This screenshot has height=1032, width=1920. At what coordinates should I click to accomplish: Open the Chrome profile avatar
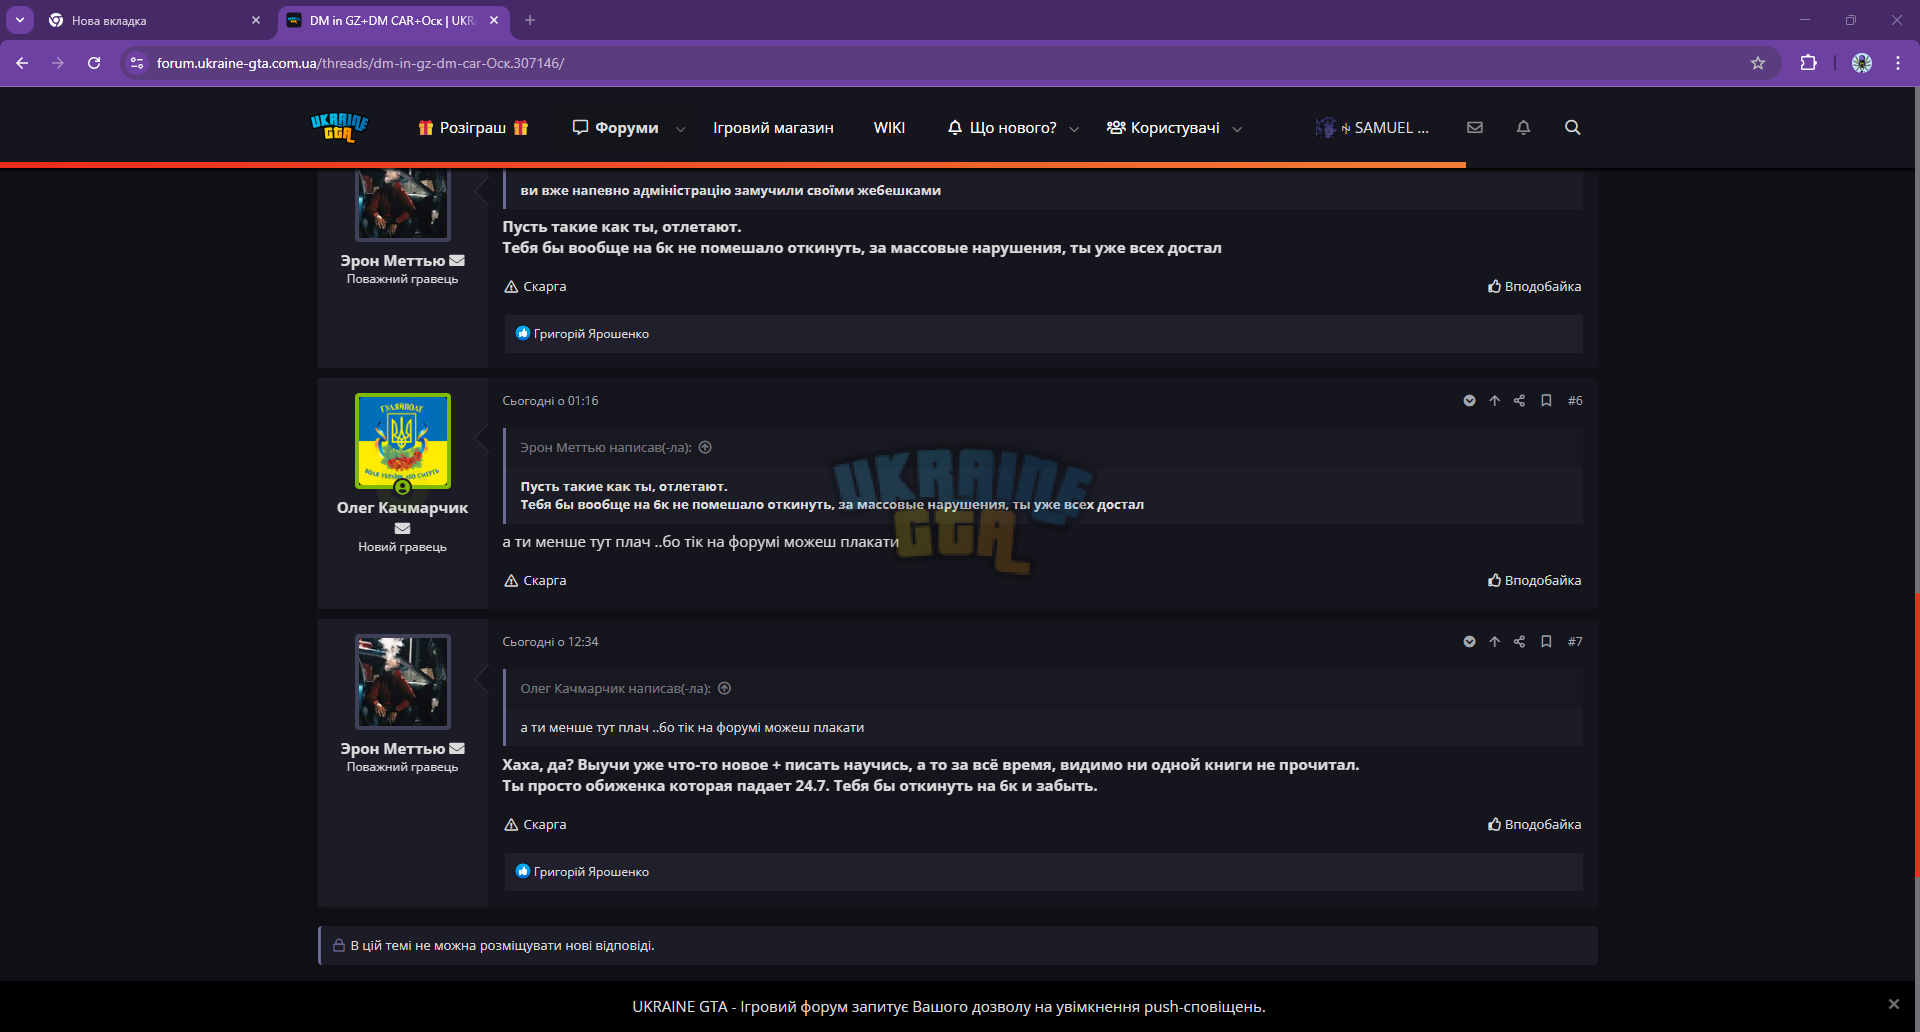tap(1862, 63)
